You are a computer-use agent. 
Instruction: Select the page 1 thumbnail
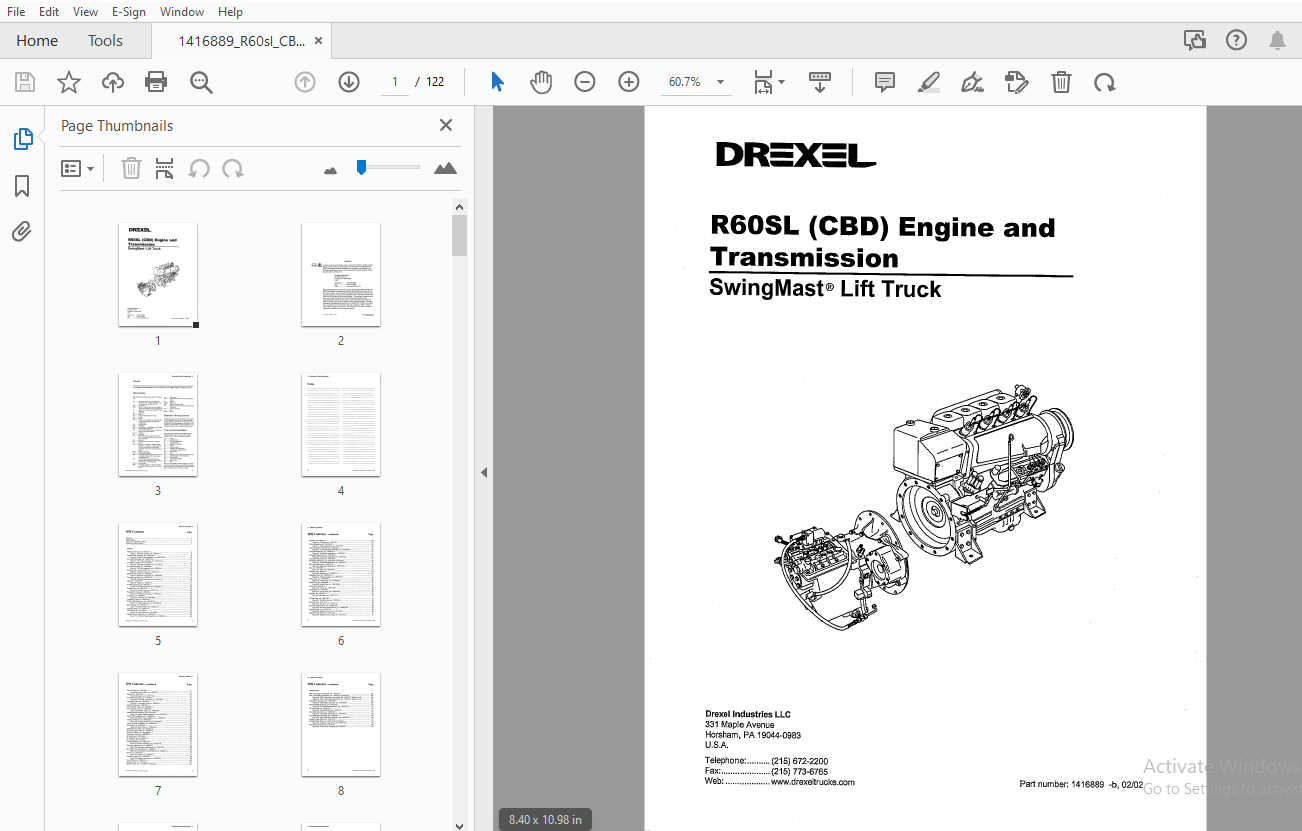click(158, 275)
